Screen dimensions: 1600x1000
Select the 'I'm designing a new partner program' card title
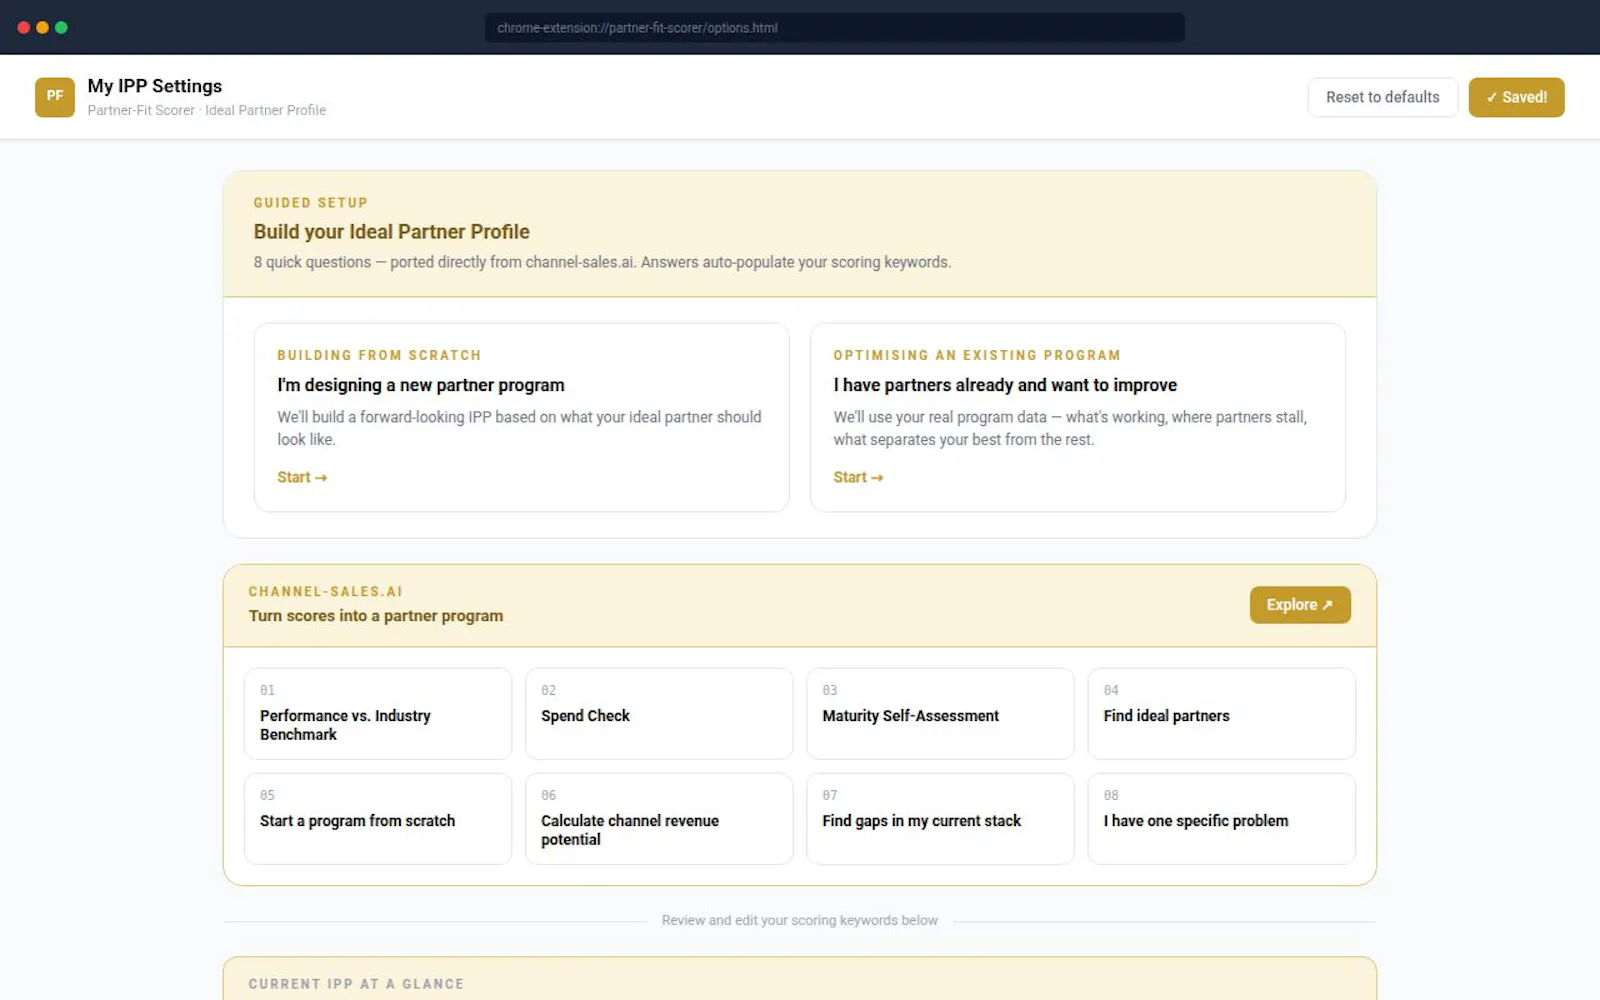[421, 385]
